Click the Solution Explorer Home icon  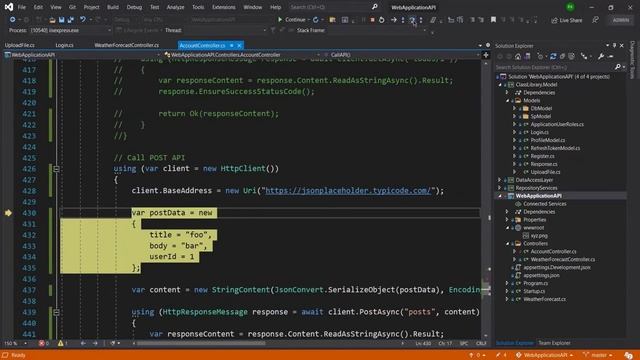[x=518, y=56]
